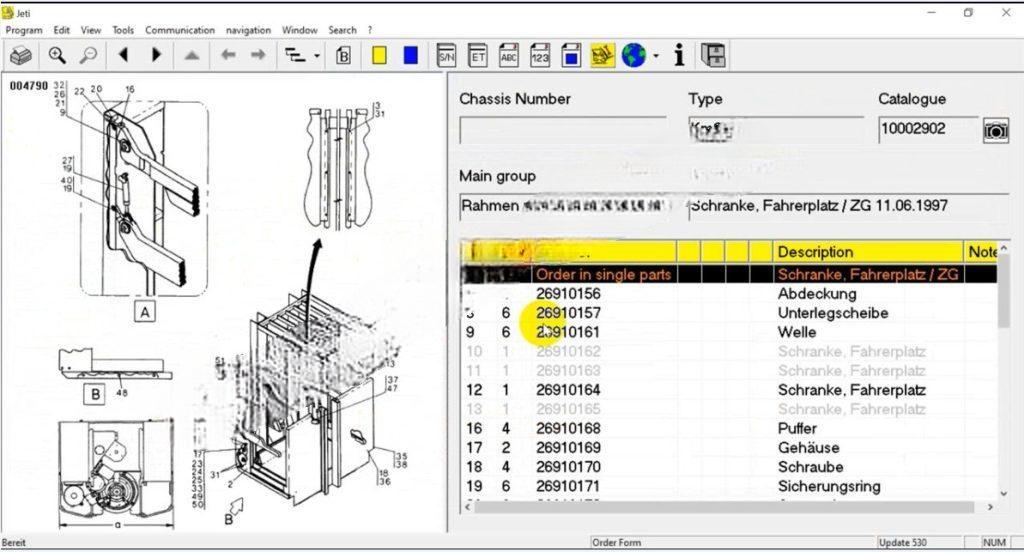Go to previous page with black left arrow
Viewport: 1024px width, 552px height.
pos(124,56)
